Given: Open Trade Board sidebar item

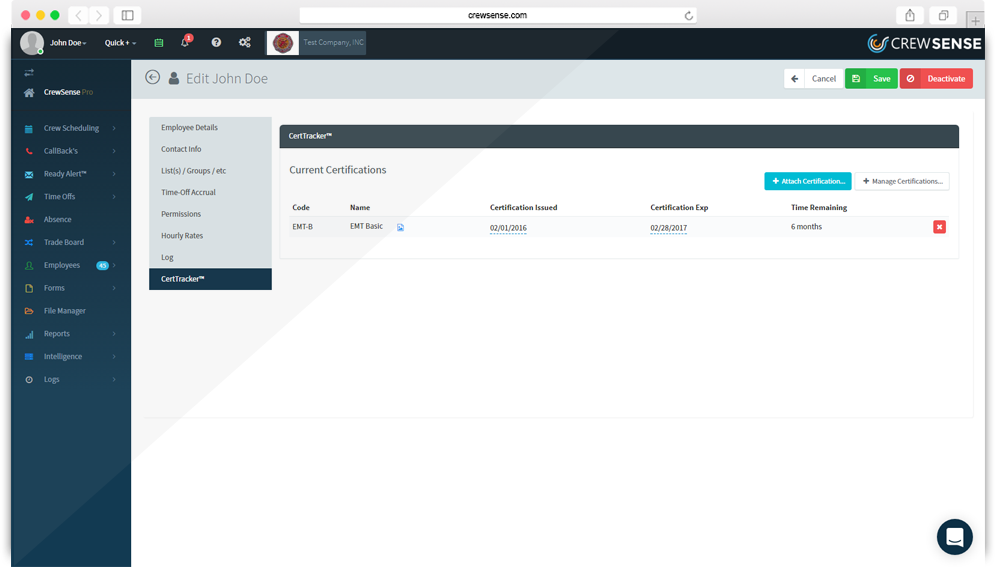Looking at the screenshot, I should [63, 242].
